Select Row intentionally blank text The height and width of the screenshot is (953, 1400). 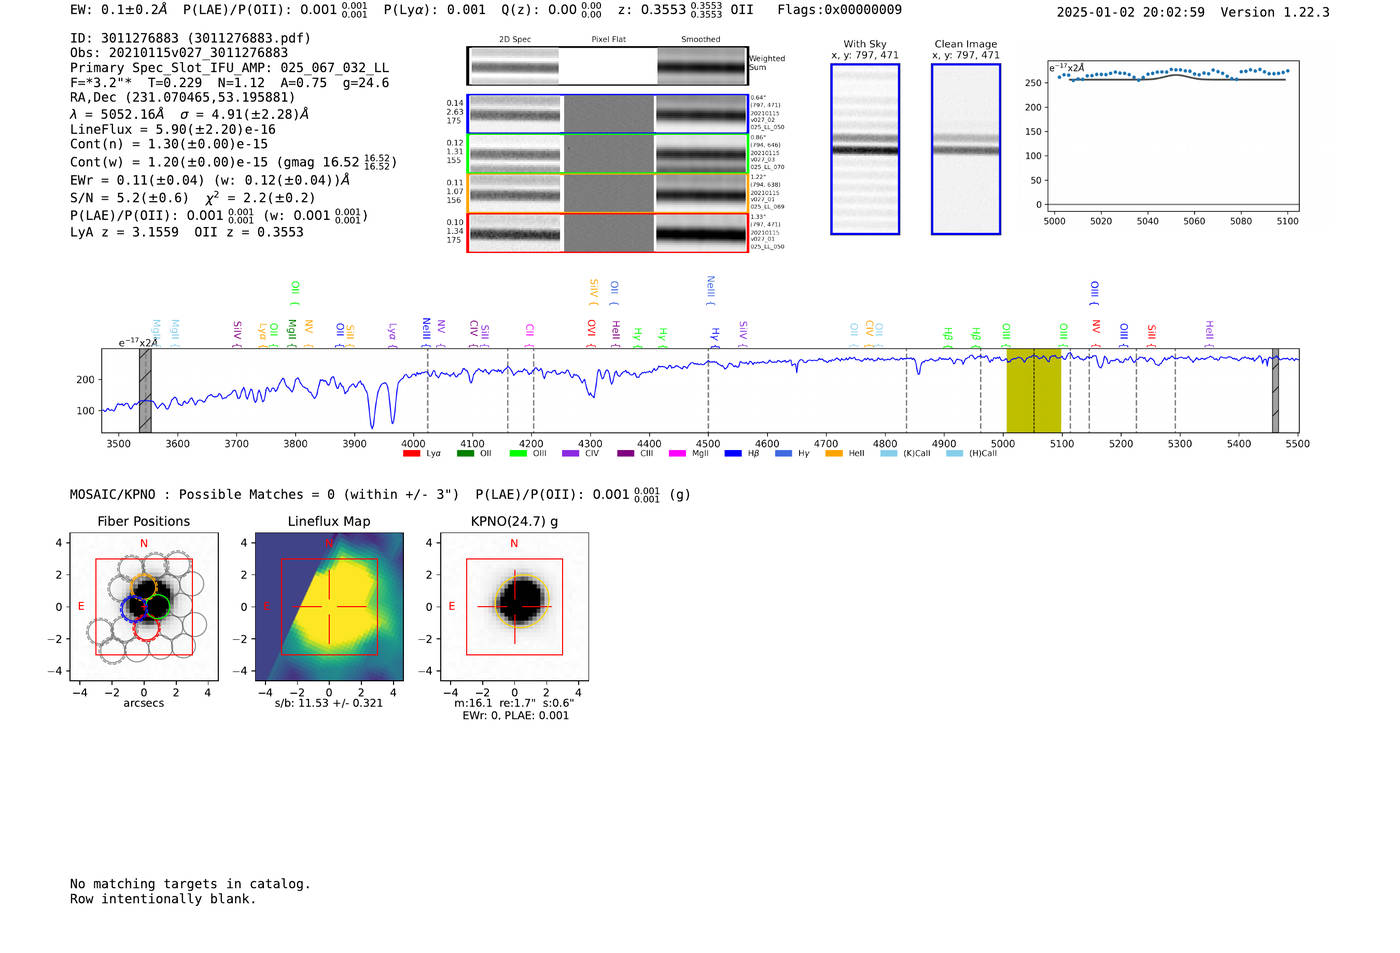click(x=163, y=899)
